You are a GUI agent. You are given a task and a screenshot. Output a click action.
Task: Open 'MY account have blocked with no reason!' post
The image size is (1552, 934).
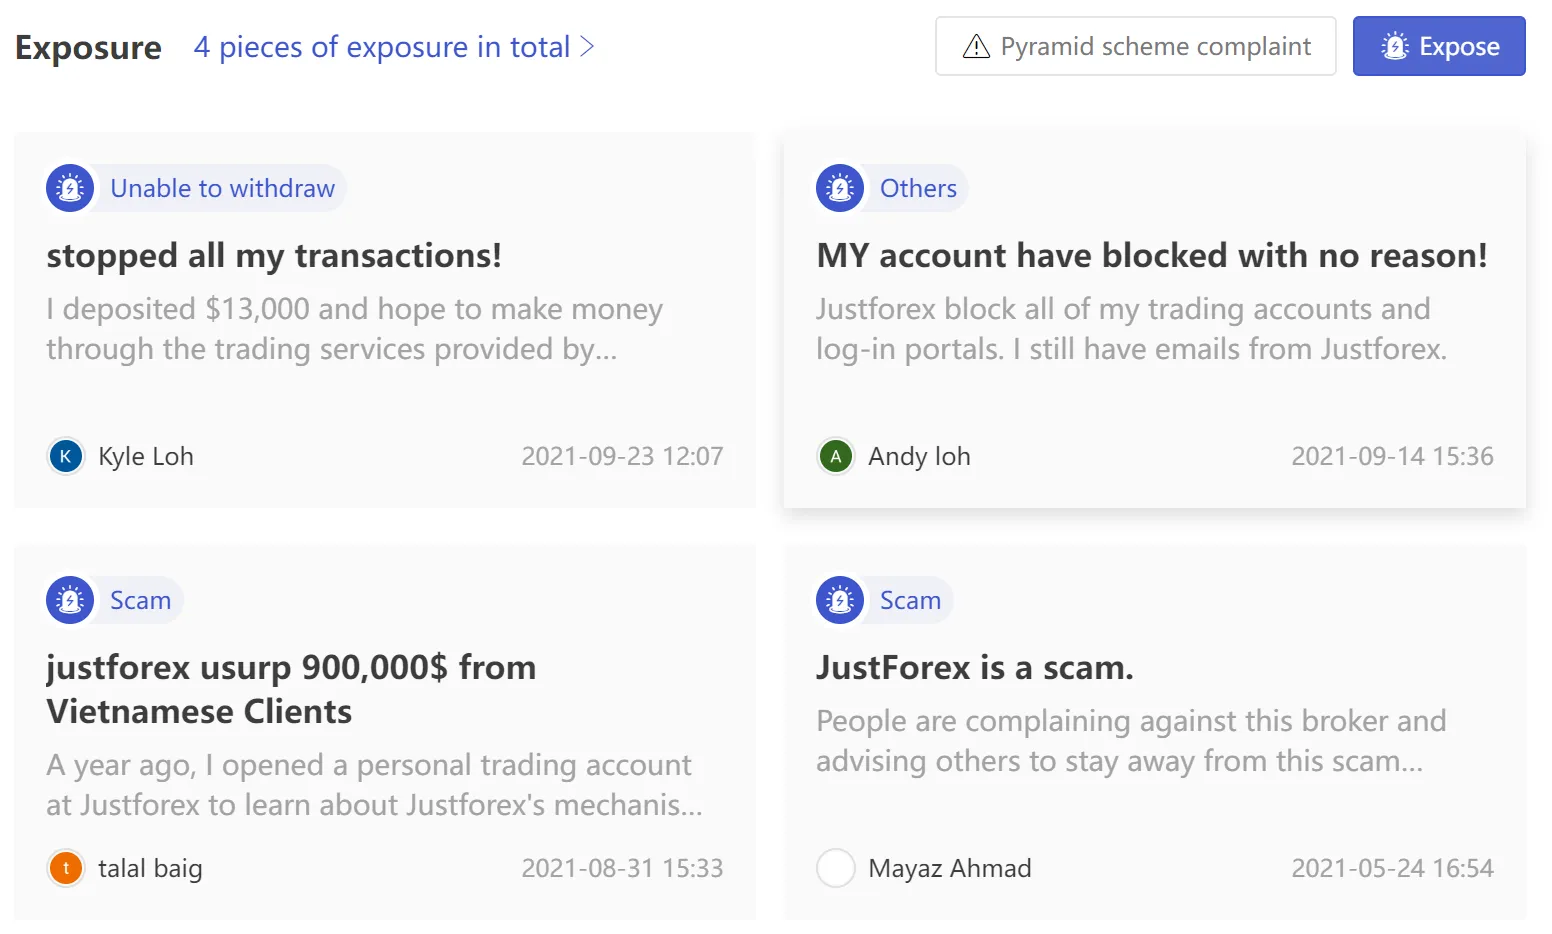pyautogui.click(x=1152, y=256)
